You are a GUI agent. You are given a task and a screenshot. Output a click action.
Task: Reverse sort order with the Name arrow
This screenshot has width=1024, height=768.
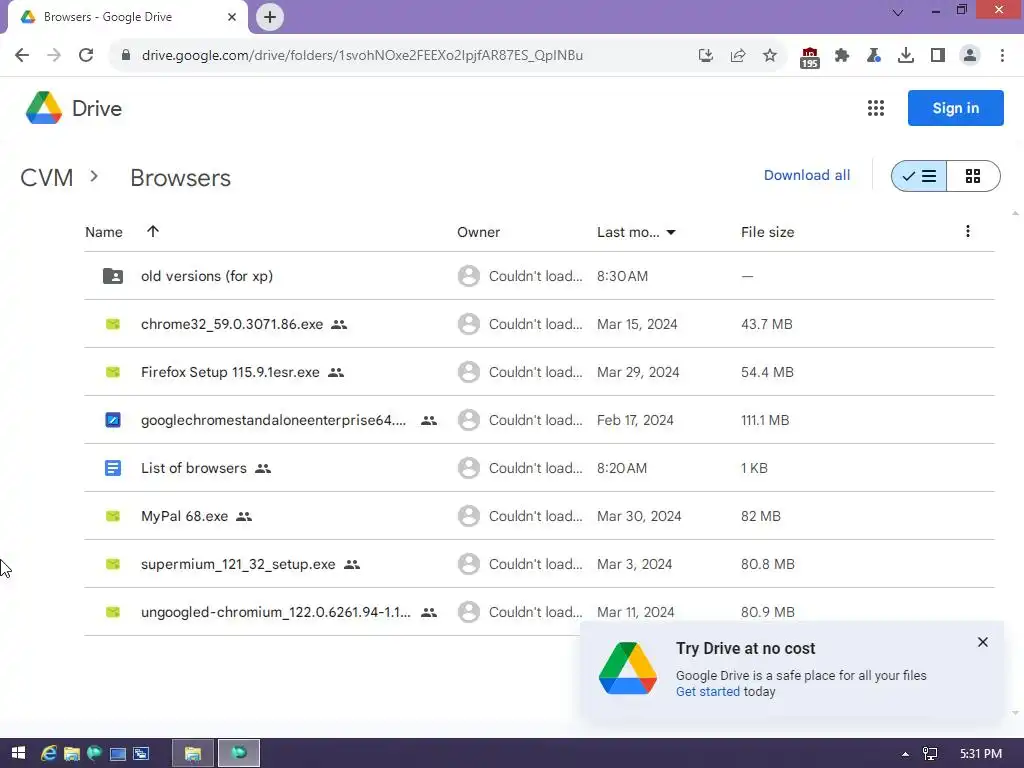[x=153, y=231]
